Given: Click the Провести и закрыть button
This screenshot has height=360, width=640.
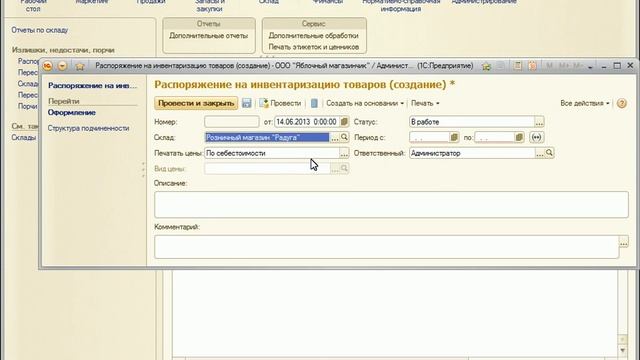Looking at the screenshot, I should [196, 103].
